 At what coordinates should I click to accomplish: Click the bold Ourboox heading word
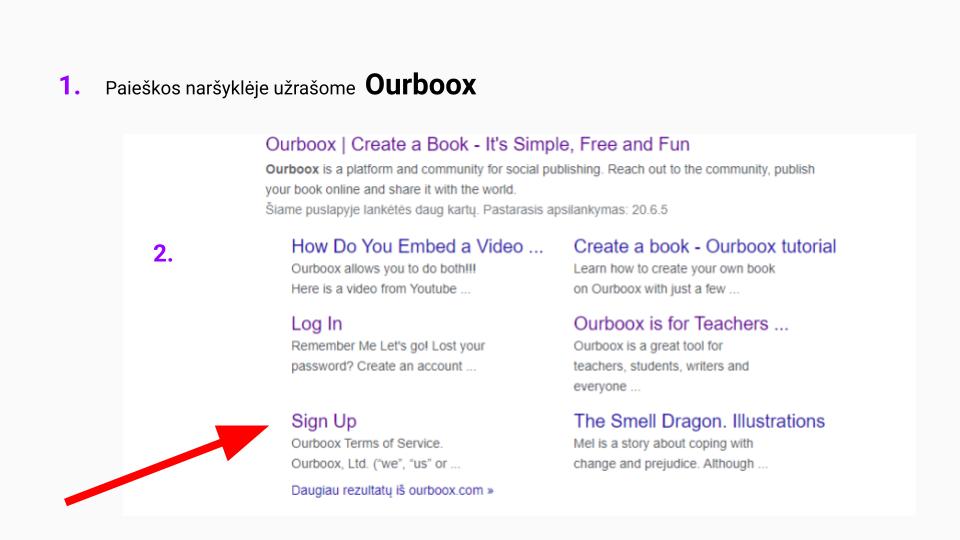(420, 85)
